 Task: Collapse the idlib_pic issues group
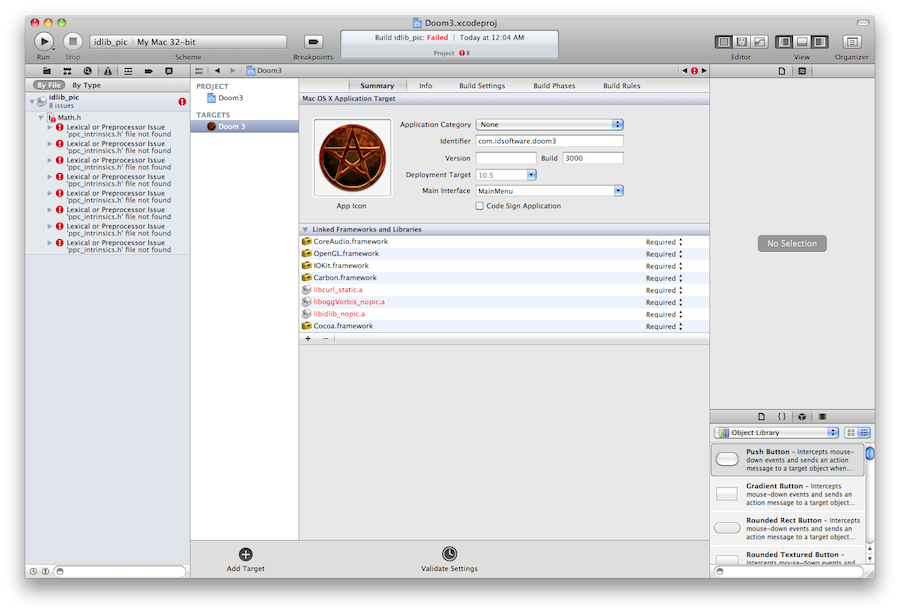(32, 102)
